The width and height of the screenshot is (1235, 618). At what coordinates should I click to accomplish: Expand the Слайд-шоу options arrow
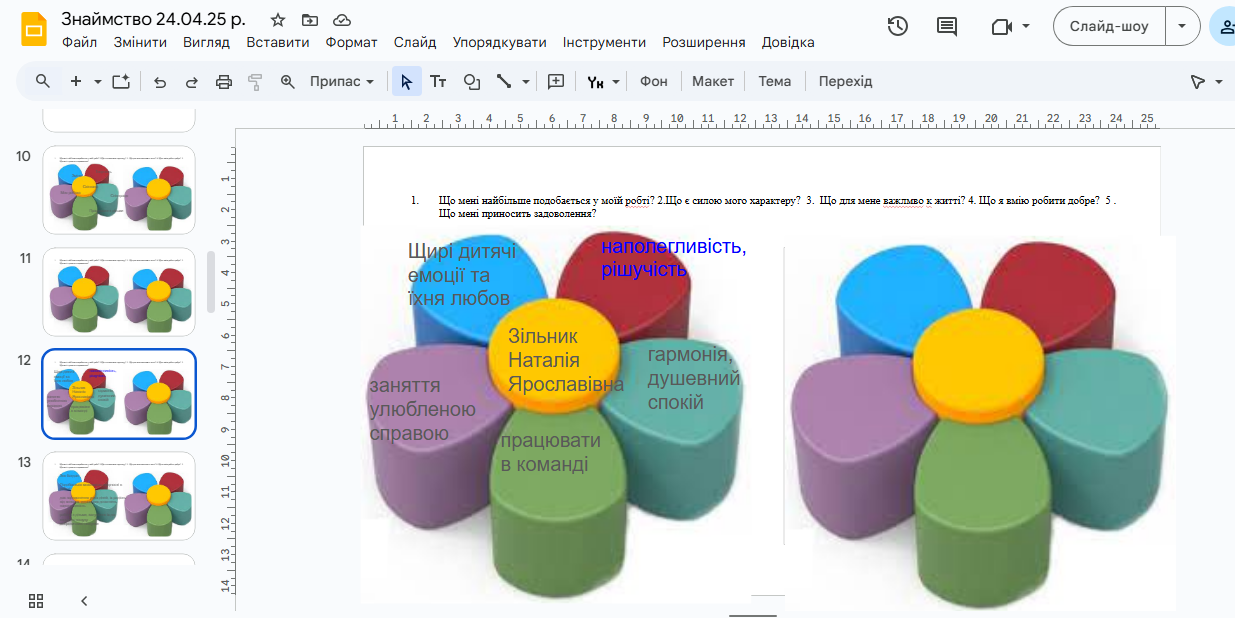coord(1183,27)
